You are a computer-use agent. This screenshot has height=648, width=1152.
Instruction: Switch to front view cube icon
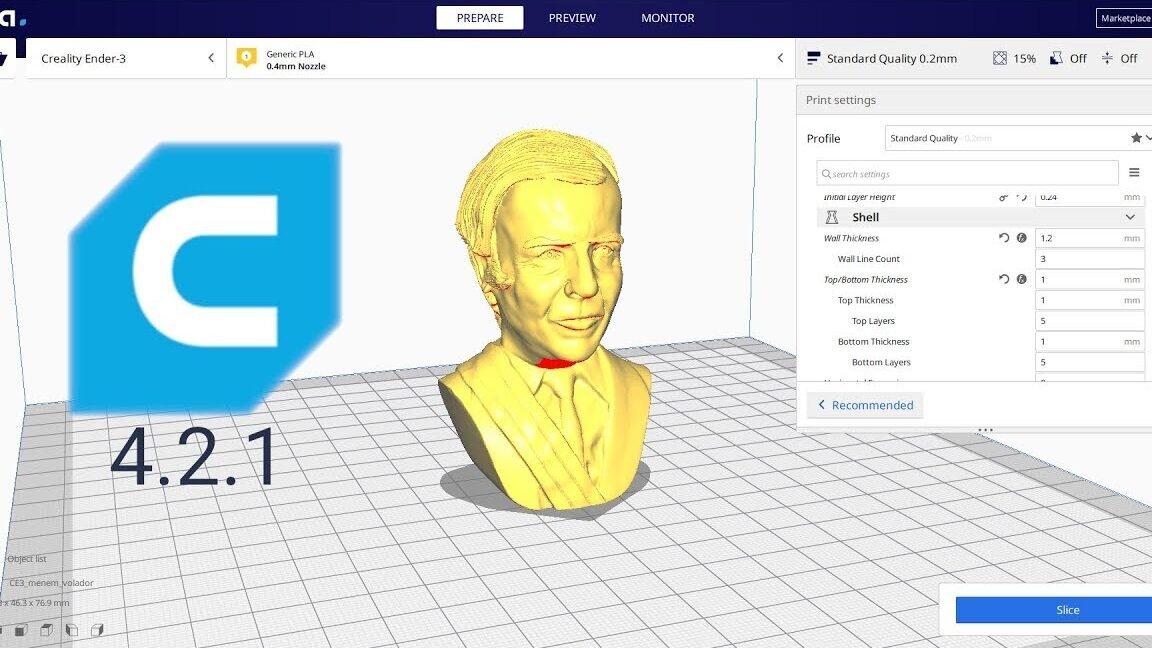click(x=21, y=630)
